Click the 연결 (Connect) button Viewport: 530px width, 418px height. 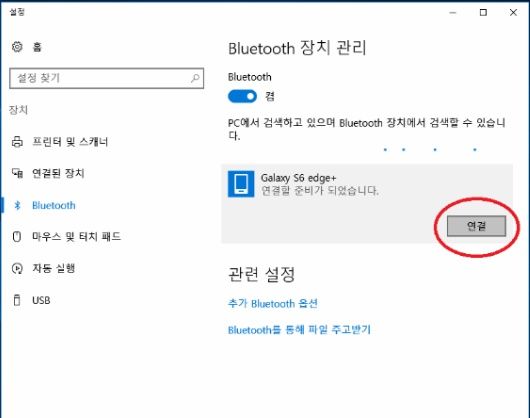pos(477,226)
